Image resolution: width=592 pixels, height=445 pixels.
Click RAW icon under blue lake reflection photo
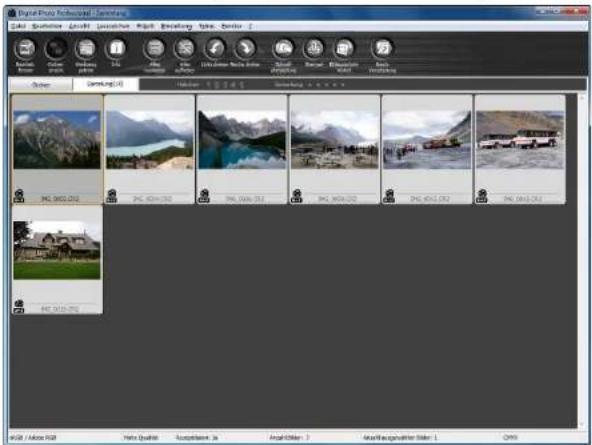(x=204, y=196)
